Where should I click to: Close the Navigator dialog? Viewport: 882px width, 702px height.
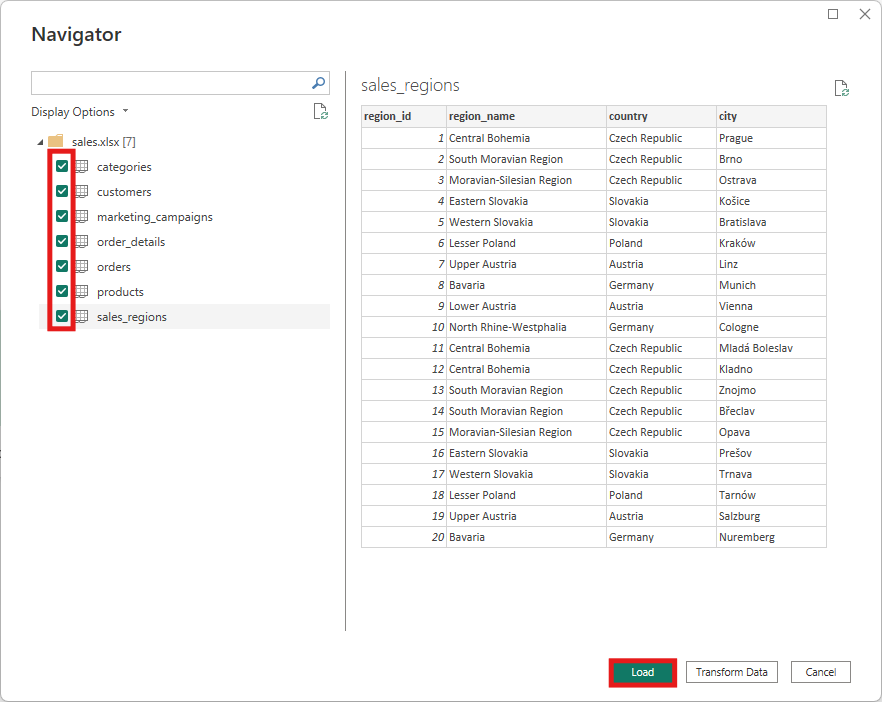coord(865,14)
